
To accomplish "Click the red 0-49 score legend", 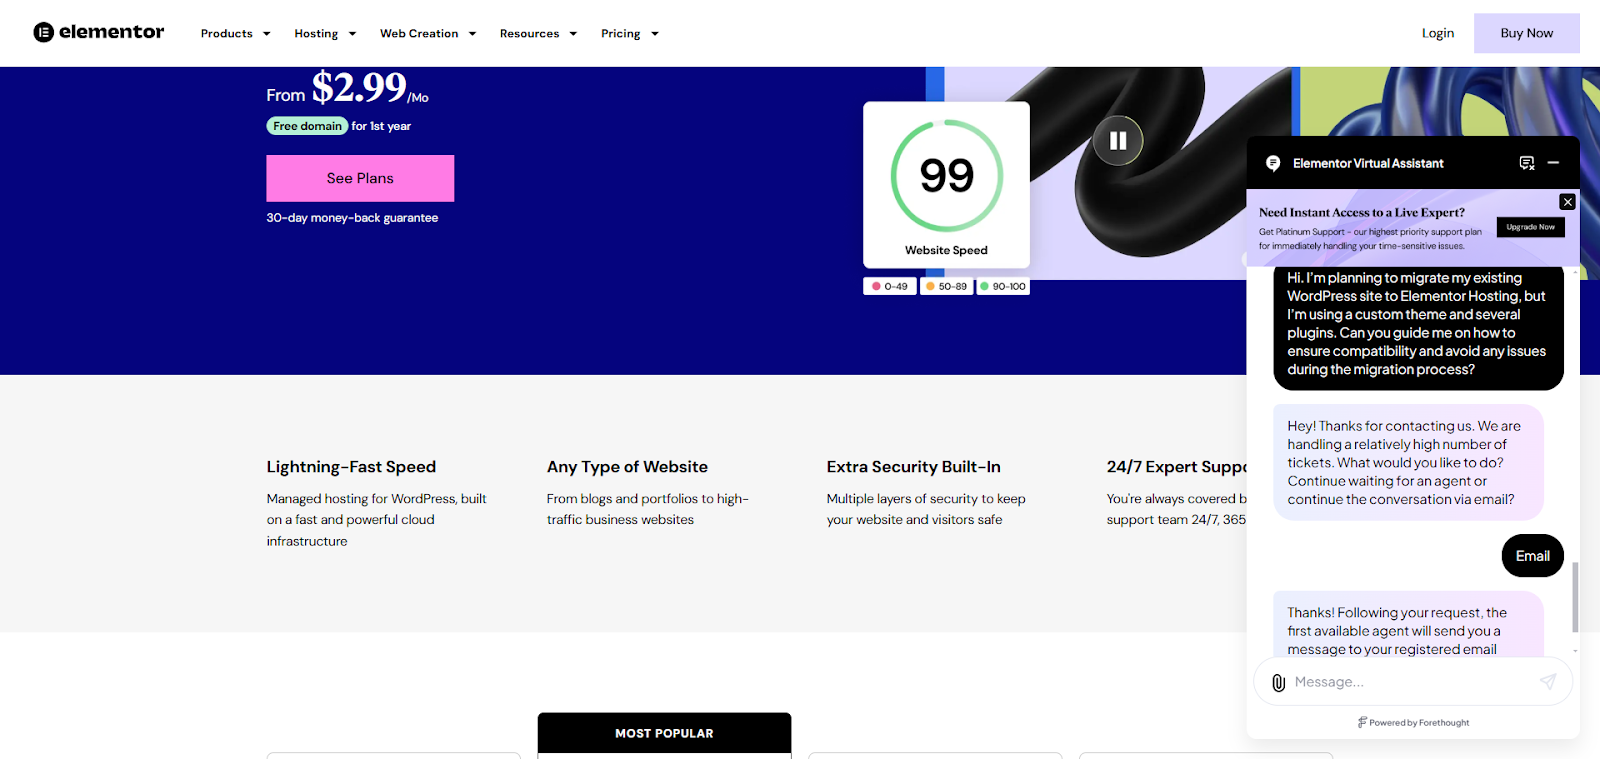I will pos(890,286).
